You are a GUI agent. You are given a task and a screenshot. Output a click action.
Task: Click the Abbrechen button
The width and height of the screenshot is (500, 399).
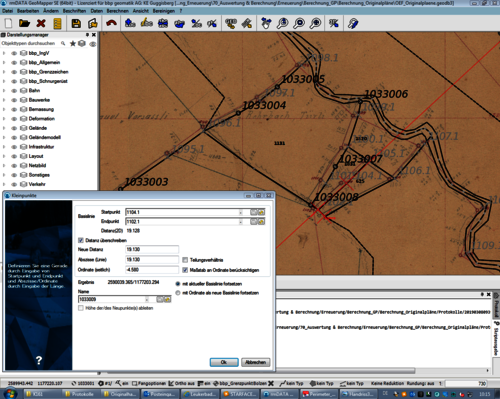coord(255,362)
